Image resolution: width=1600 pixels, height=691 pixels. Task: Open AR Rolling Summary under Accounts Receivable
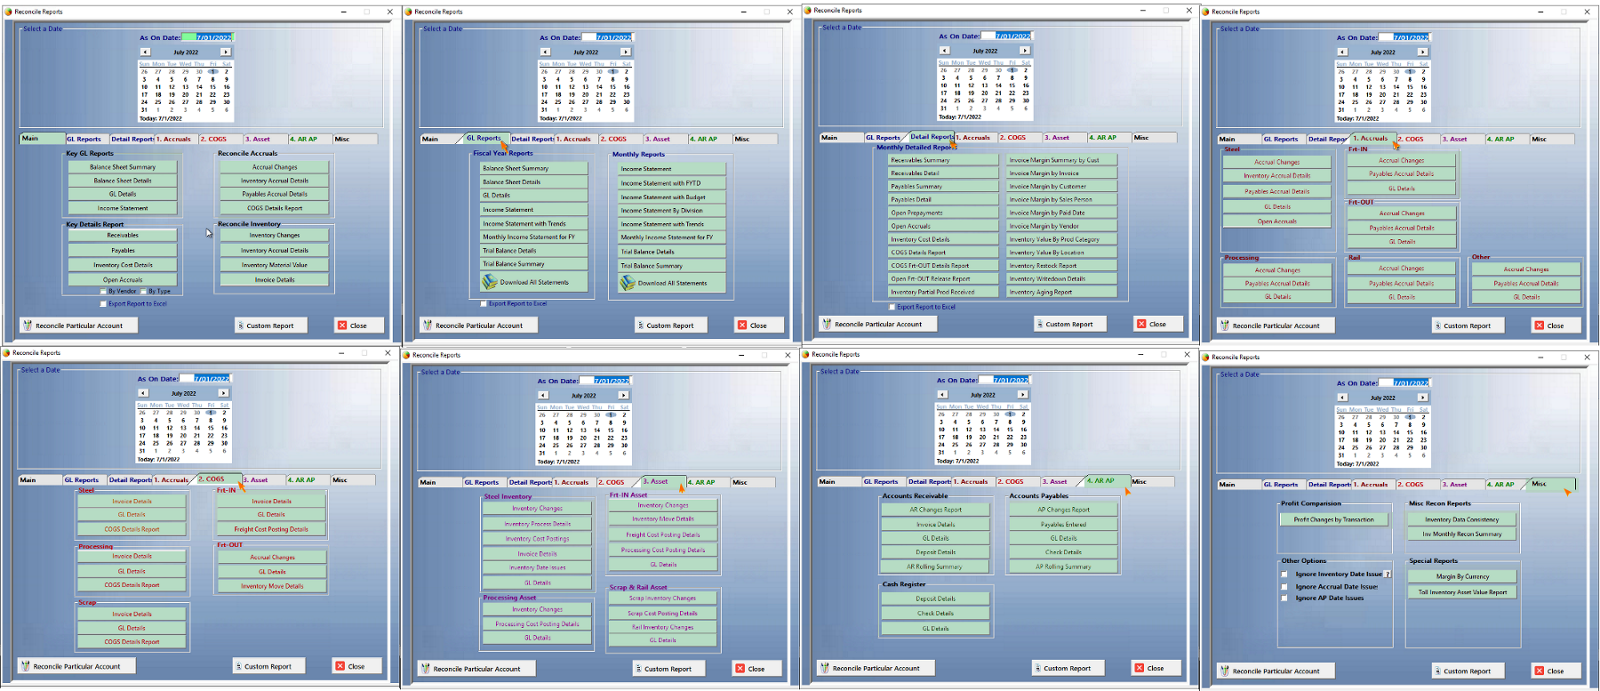tap(935, 566)
